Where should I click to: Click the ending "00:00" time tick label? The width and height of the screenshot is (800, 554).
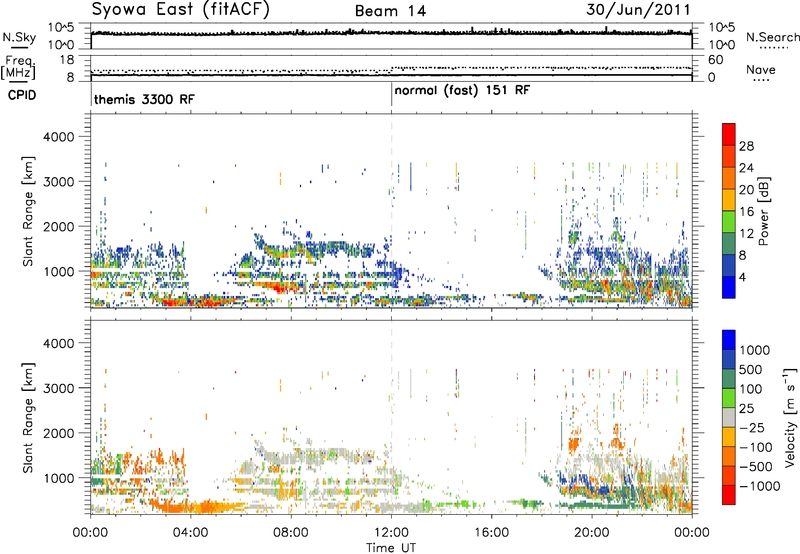[x=692, y=533]
